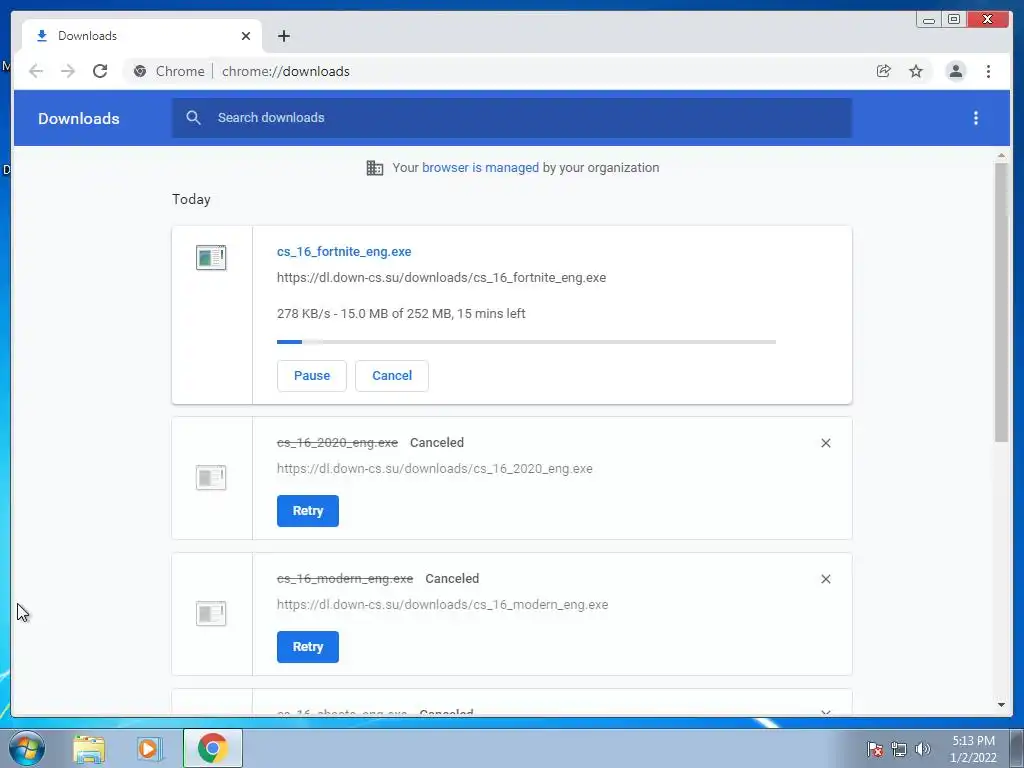Pause the cs_16_fortnite_eng.exe download
Image resolution: width=1024 pixels, height=768 pixels.
312,376
